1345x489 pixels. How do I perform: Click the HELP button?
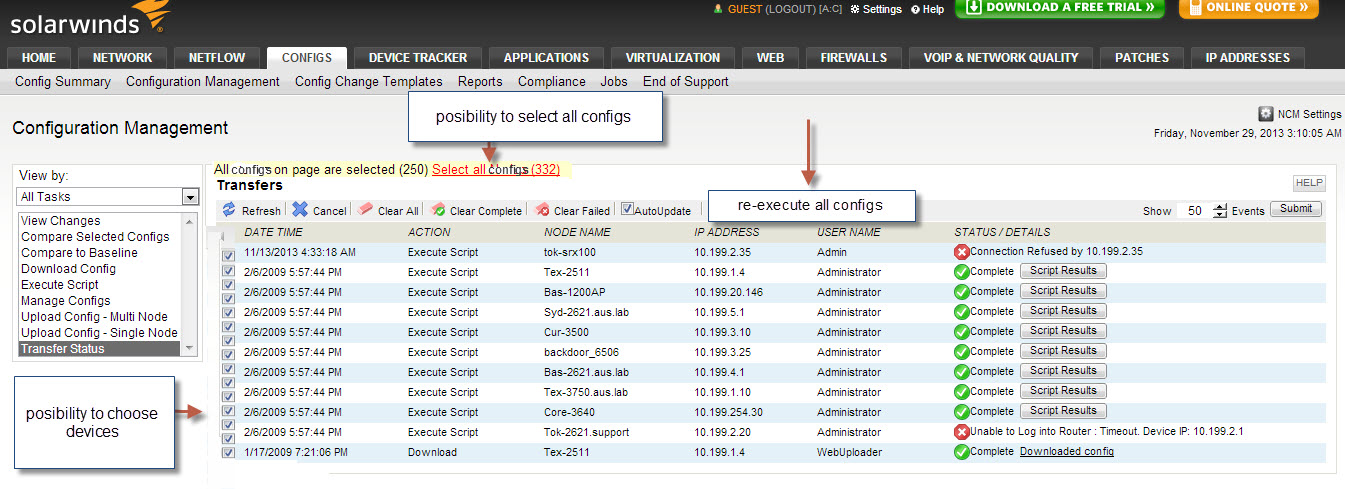(x=1309, y=183)
